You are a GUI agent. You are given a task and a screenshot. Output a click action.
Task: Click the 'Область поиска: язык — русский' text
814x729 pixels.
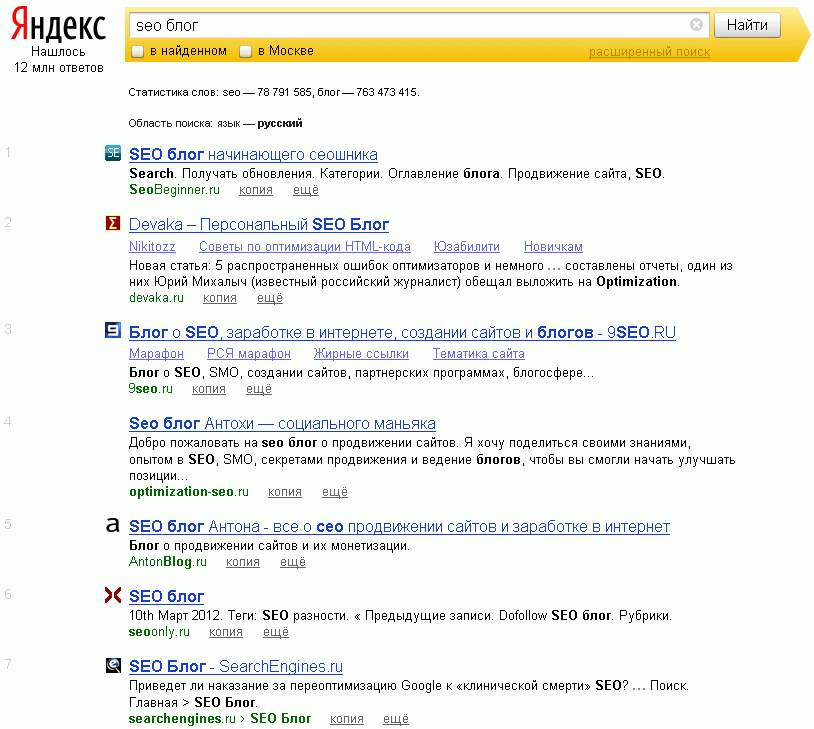click(215, 124)
